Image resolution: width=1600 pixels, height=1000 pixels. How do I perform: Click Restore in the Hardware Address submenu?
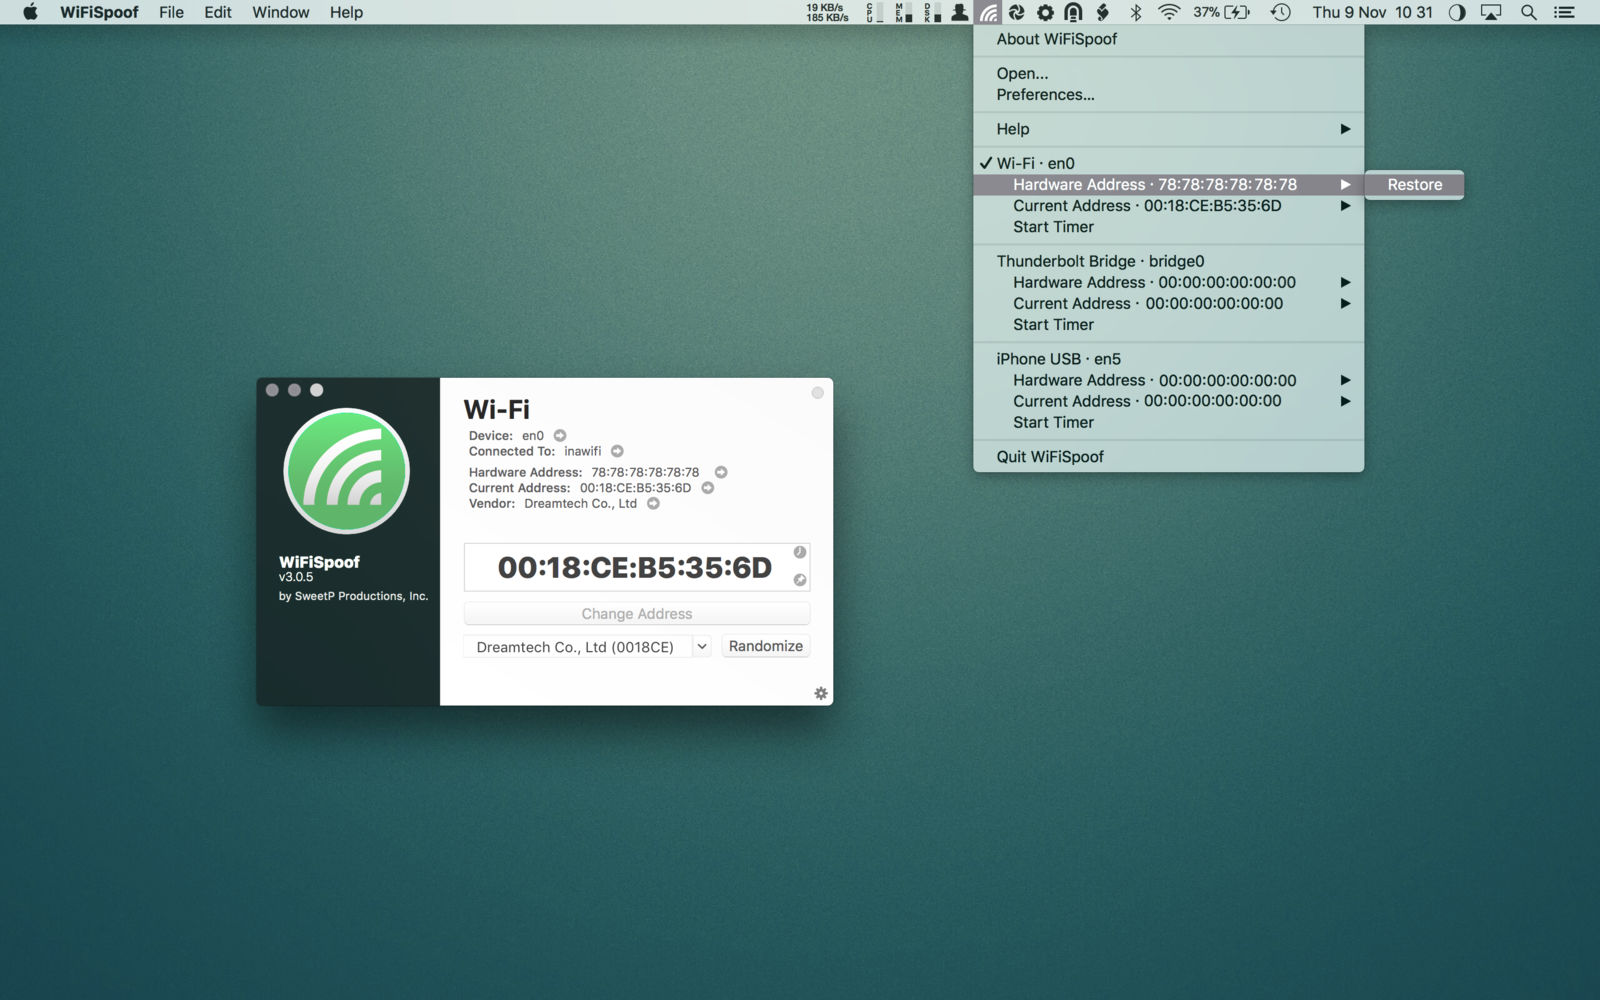click(x=1413, y=184)
